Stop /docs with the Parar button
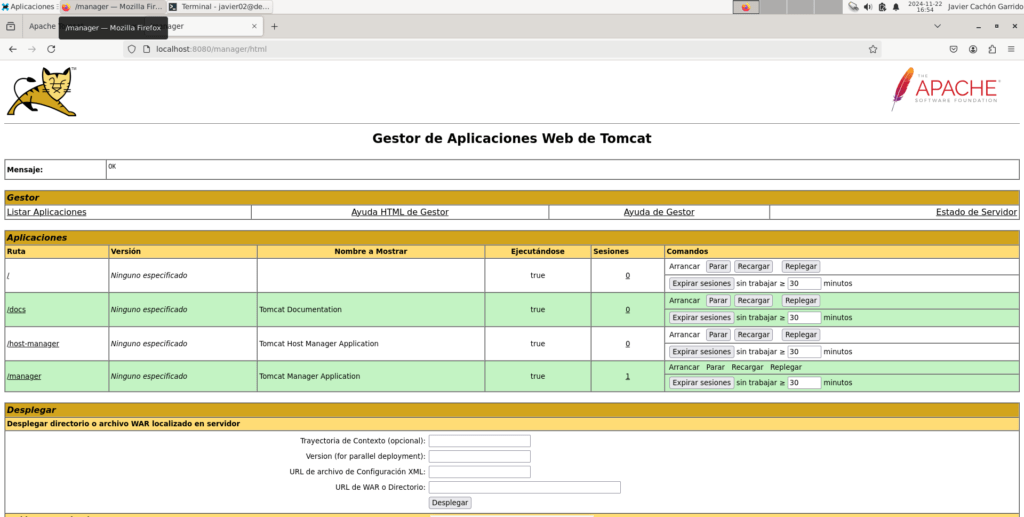The width and height of the screenshot is (1024, 517). click(x=718, y=300)
